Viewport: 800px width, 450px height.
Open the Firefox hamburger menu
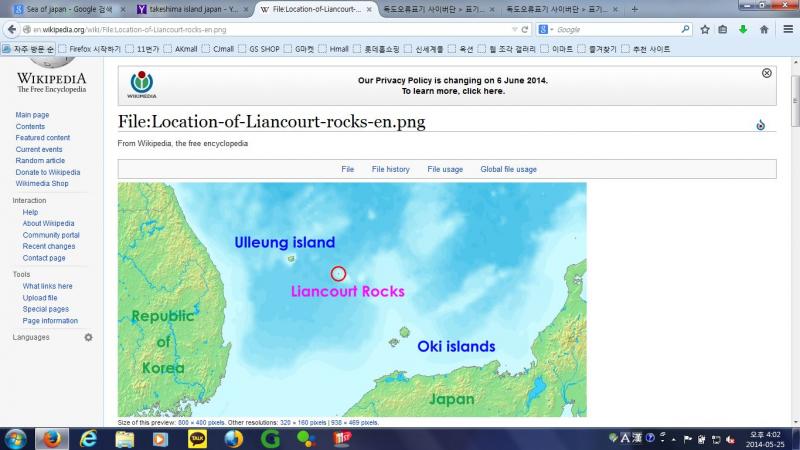coord(788,30)
